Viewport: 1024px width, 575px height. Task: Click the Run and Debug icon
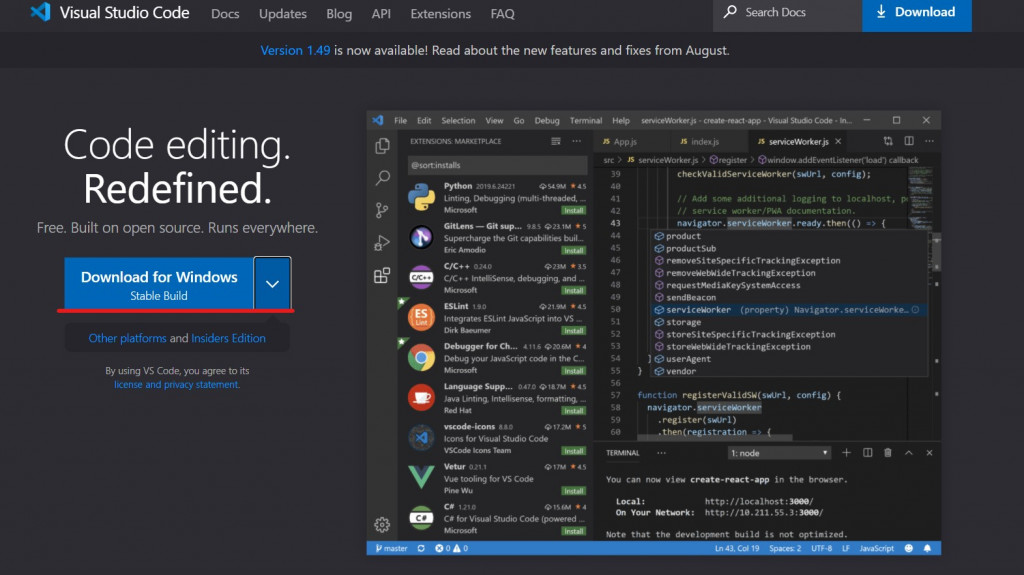tap(382, 242)
